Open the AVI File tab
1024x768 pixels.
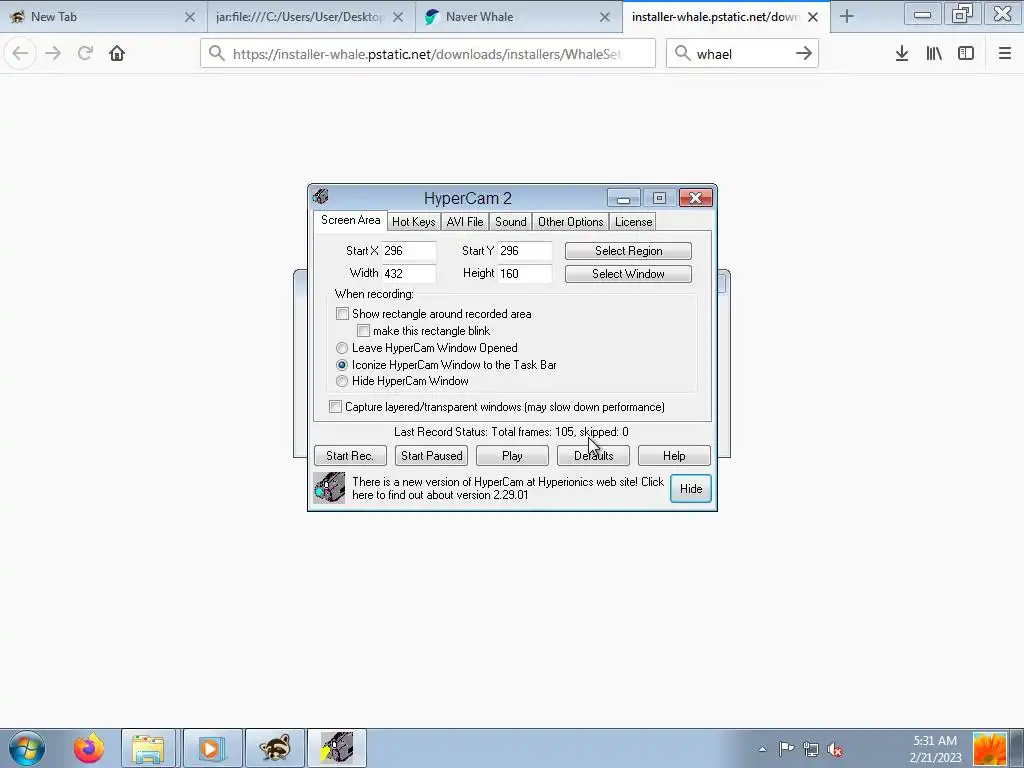[x=464, y=222]
